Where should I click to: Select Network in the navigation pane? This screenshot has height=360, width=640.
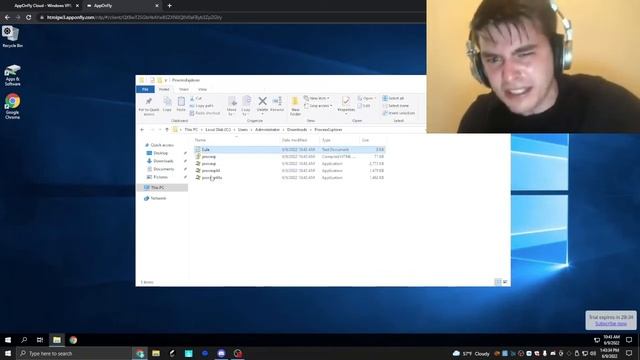coord(155,198)
